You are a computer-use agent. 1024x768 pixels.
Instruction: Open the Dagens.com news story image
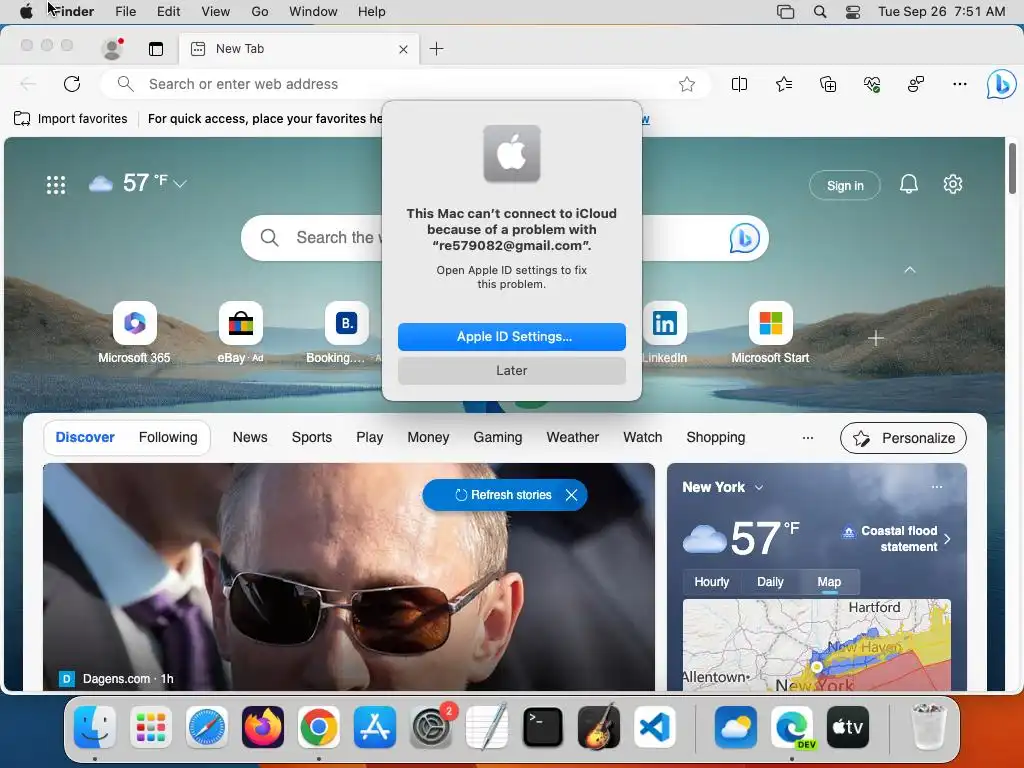(349, 577)
